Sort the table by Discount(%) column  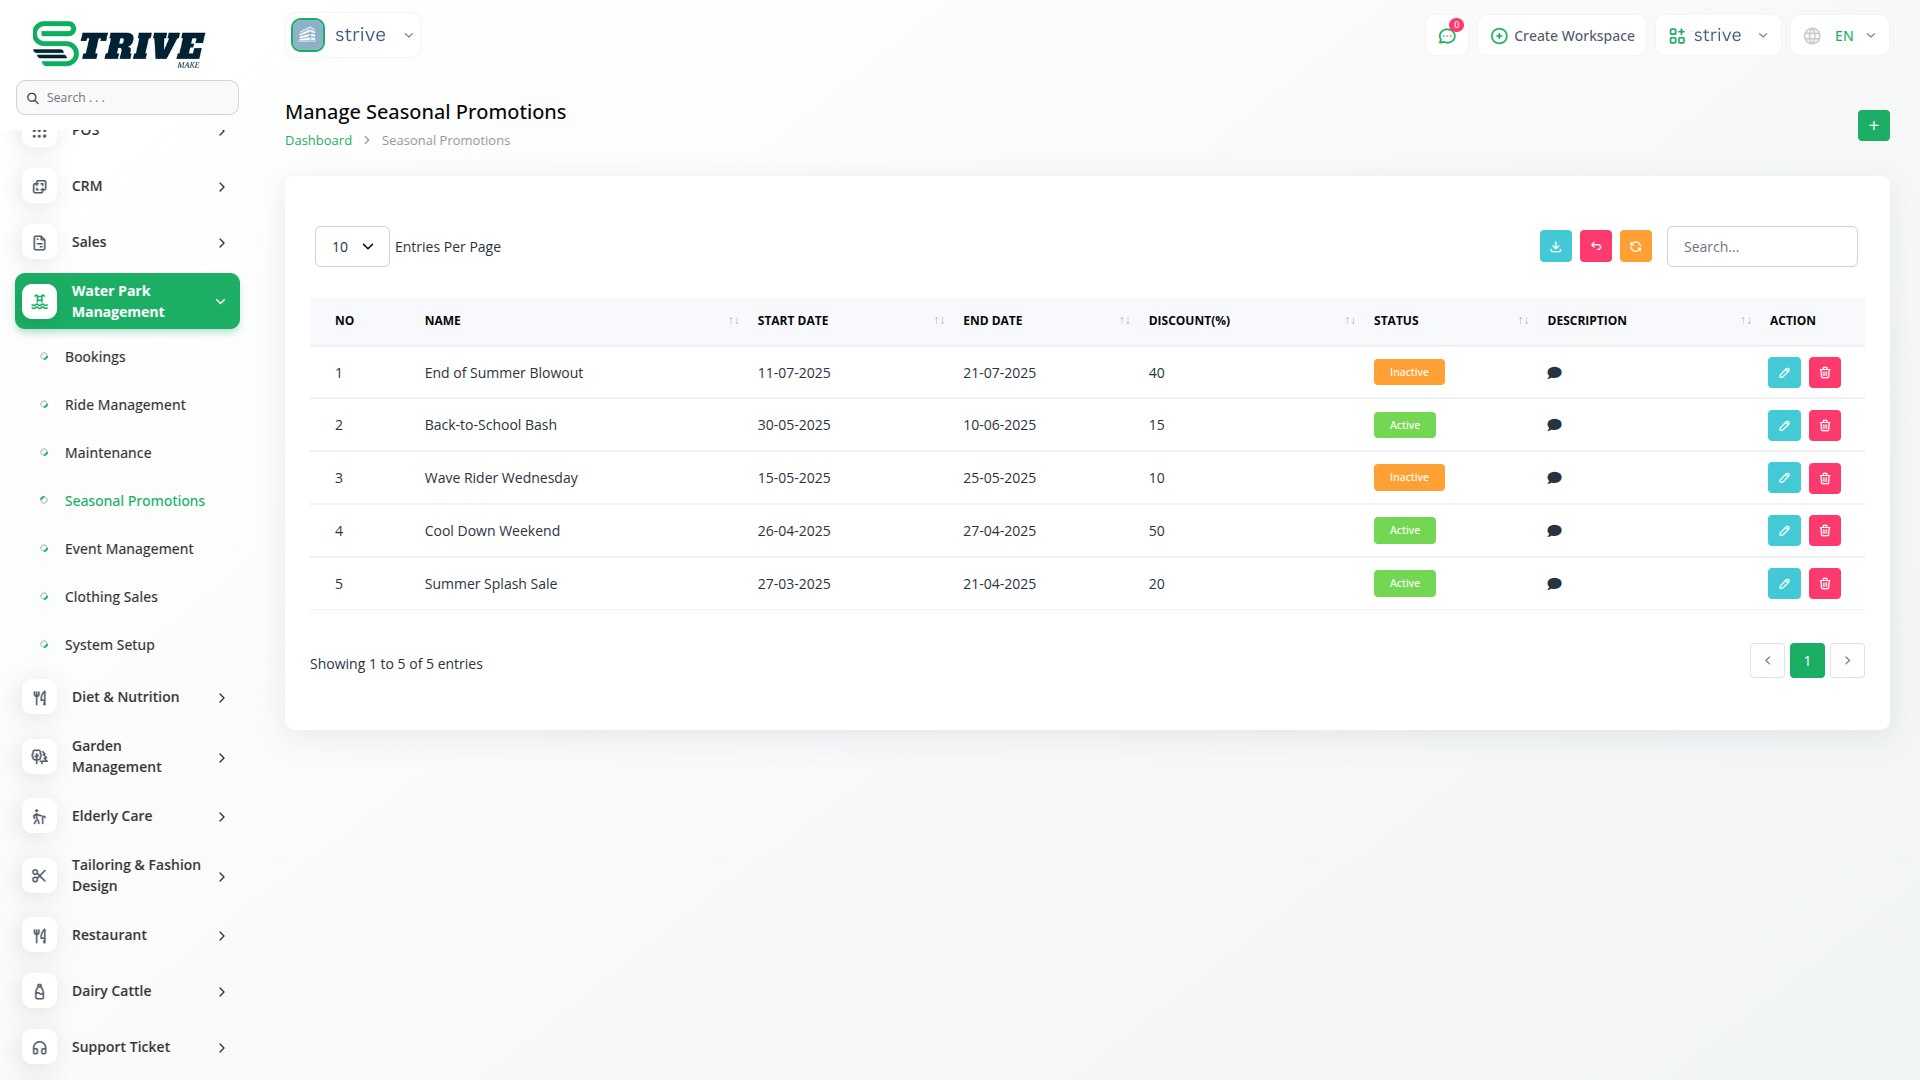[x=1189, y=321]
